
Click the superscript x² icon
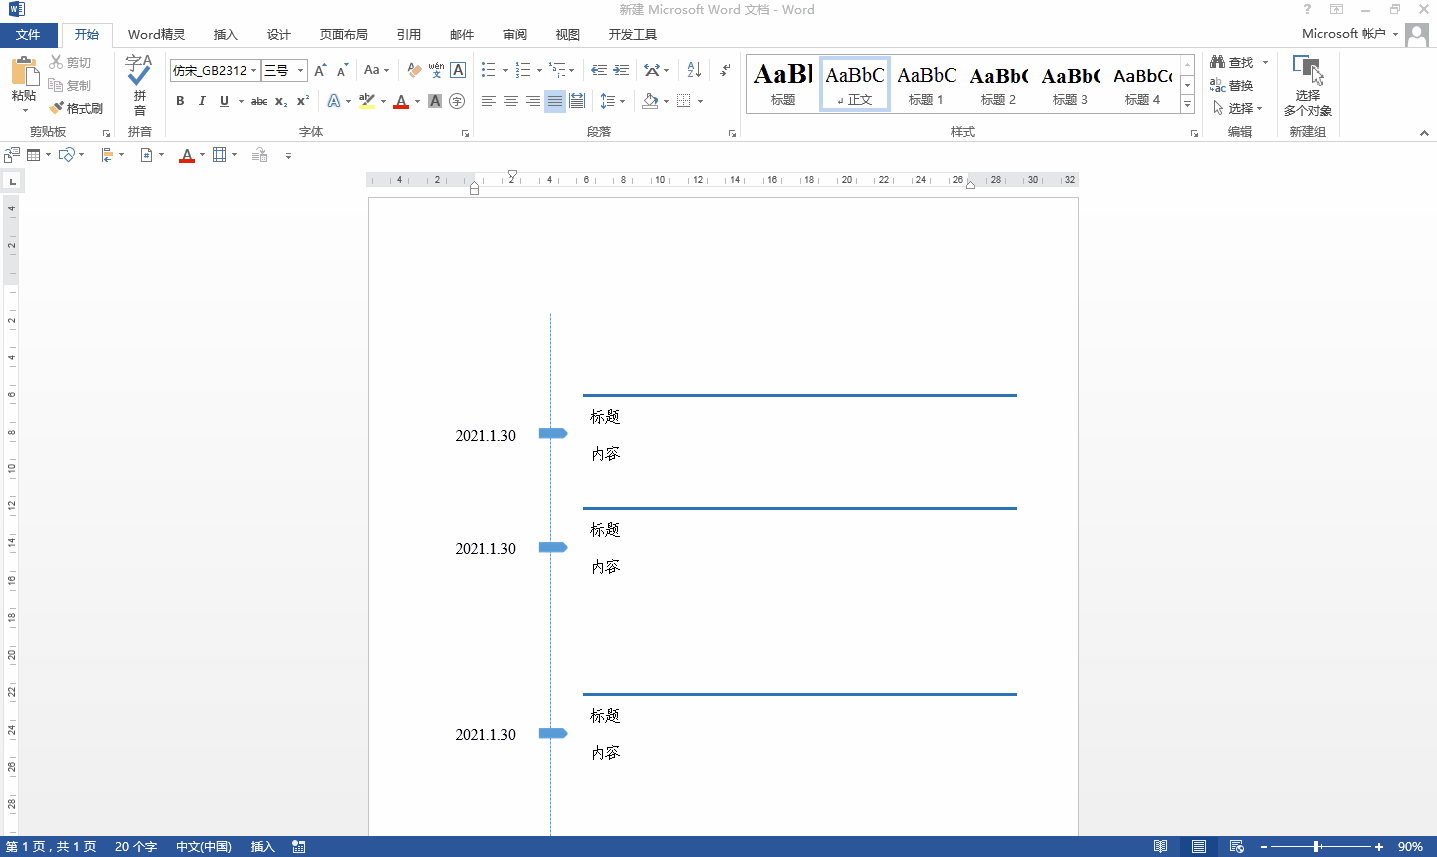click(302, 101)
